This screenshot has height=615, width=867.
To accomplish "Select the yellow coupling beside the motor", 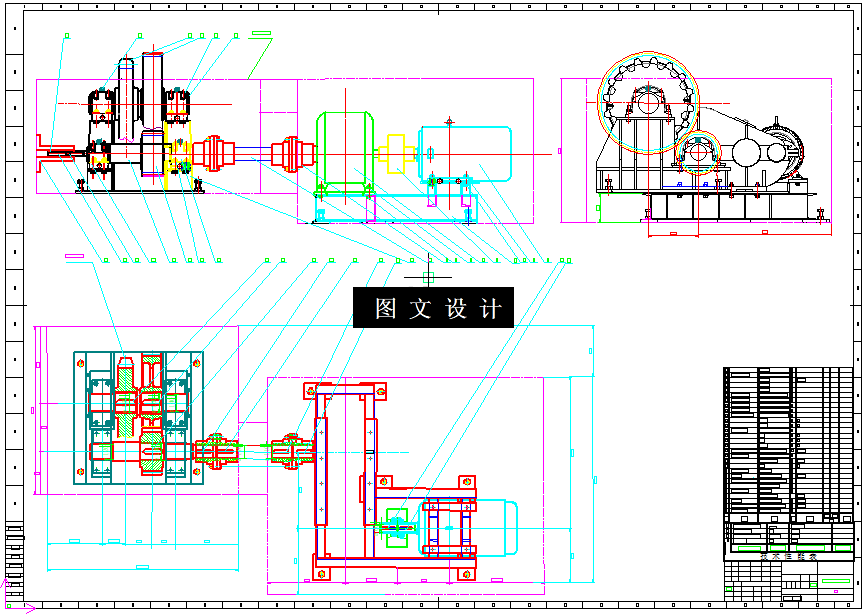I will [x=396, y=153].
